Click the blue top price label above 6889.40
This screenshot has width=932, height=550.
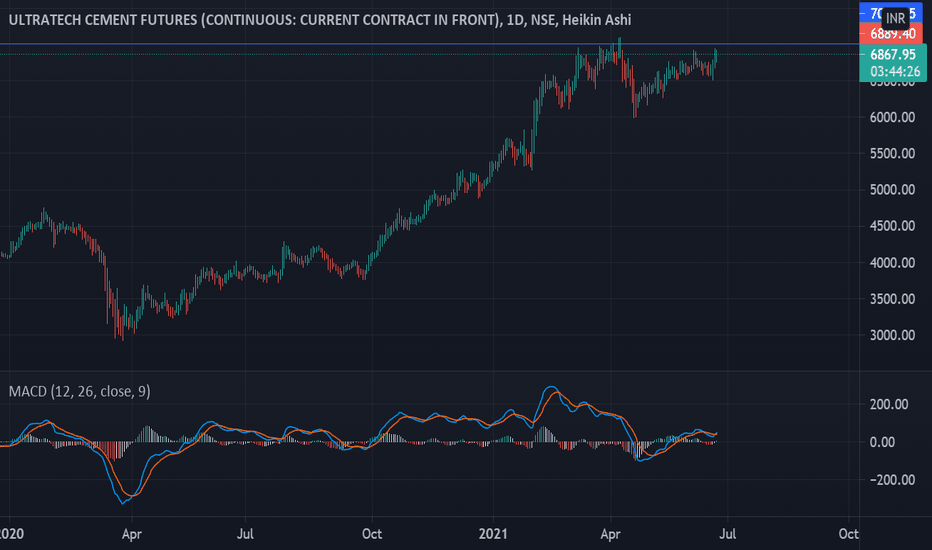click(x=890, y=13)
